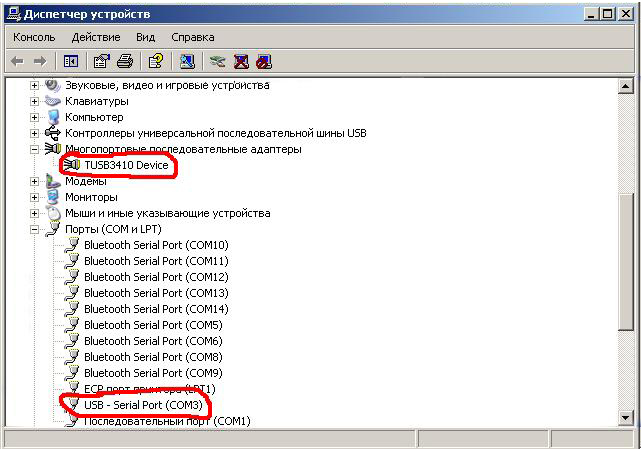Select TUSB3410 Device
Viewport: 641px width, 449px height.
(126, 165)
